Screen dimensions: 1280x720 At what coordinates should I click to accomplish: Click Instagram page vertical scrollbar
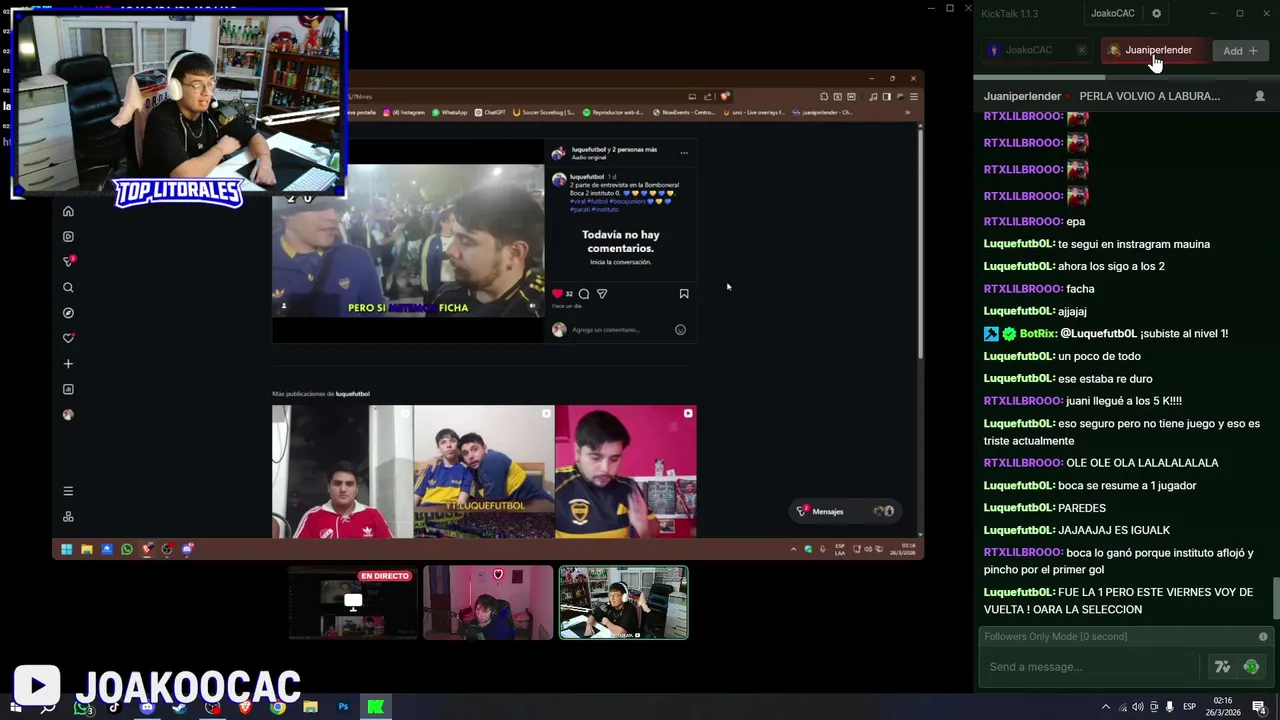click(919, 245)
